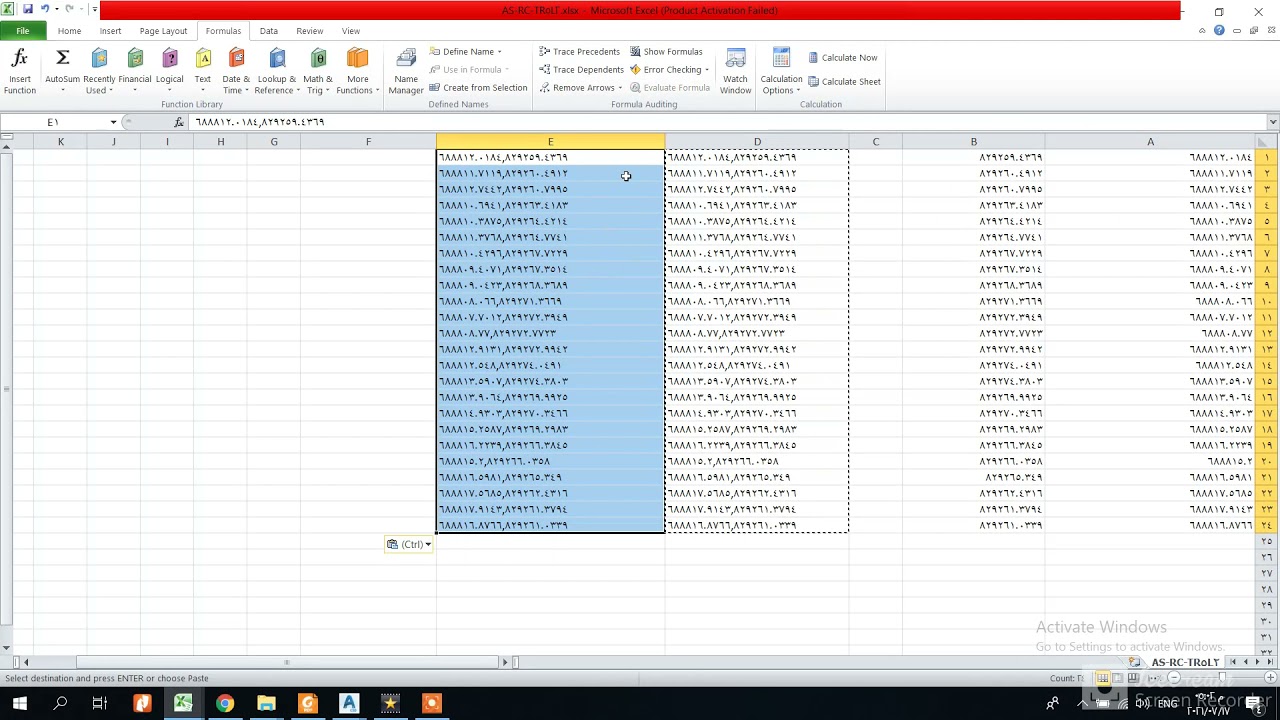
Task: Click Calculate Now
Action: pos(842,58)
